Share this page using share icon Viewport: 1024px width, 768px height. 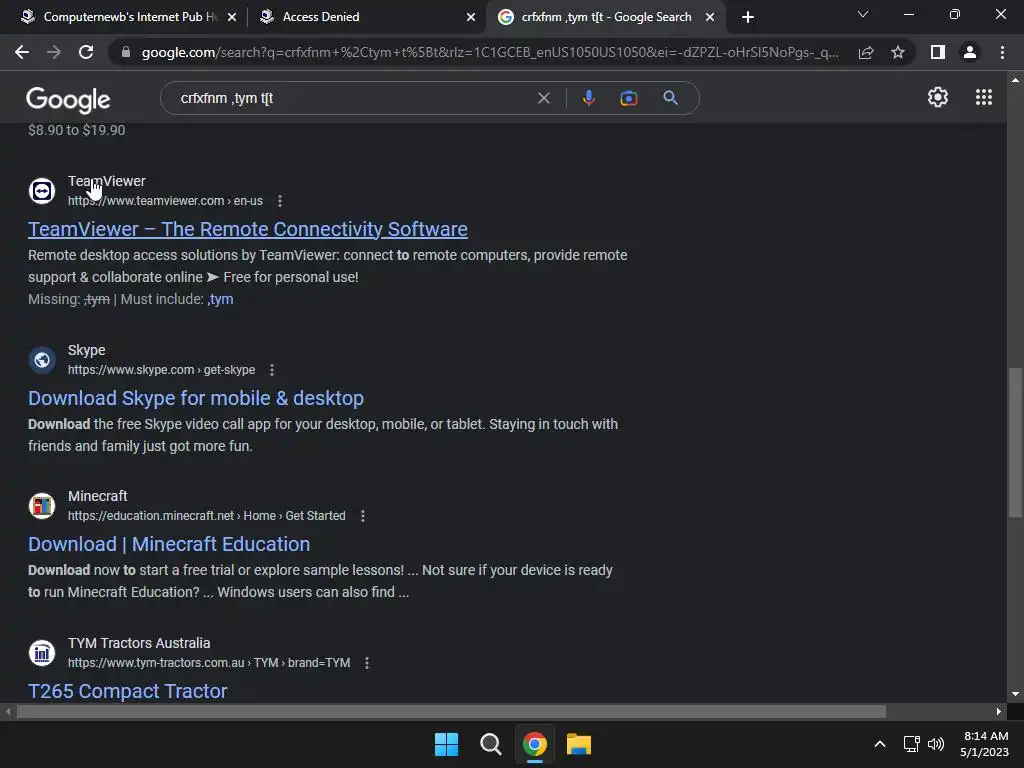point(866,52)
